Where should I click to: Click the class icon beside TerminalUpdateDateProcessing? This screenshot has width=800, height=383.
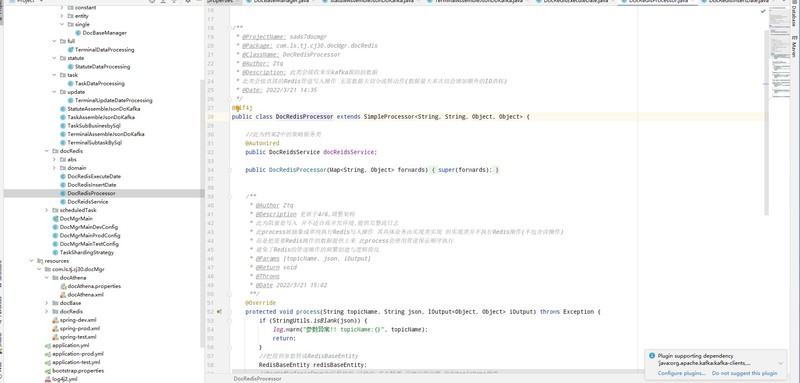[x=70, y=100]
